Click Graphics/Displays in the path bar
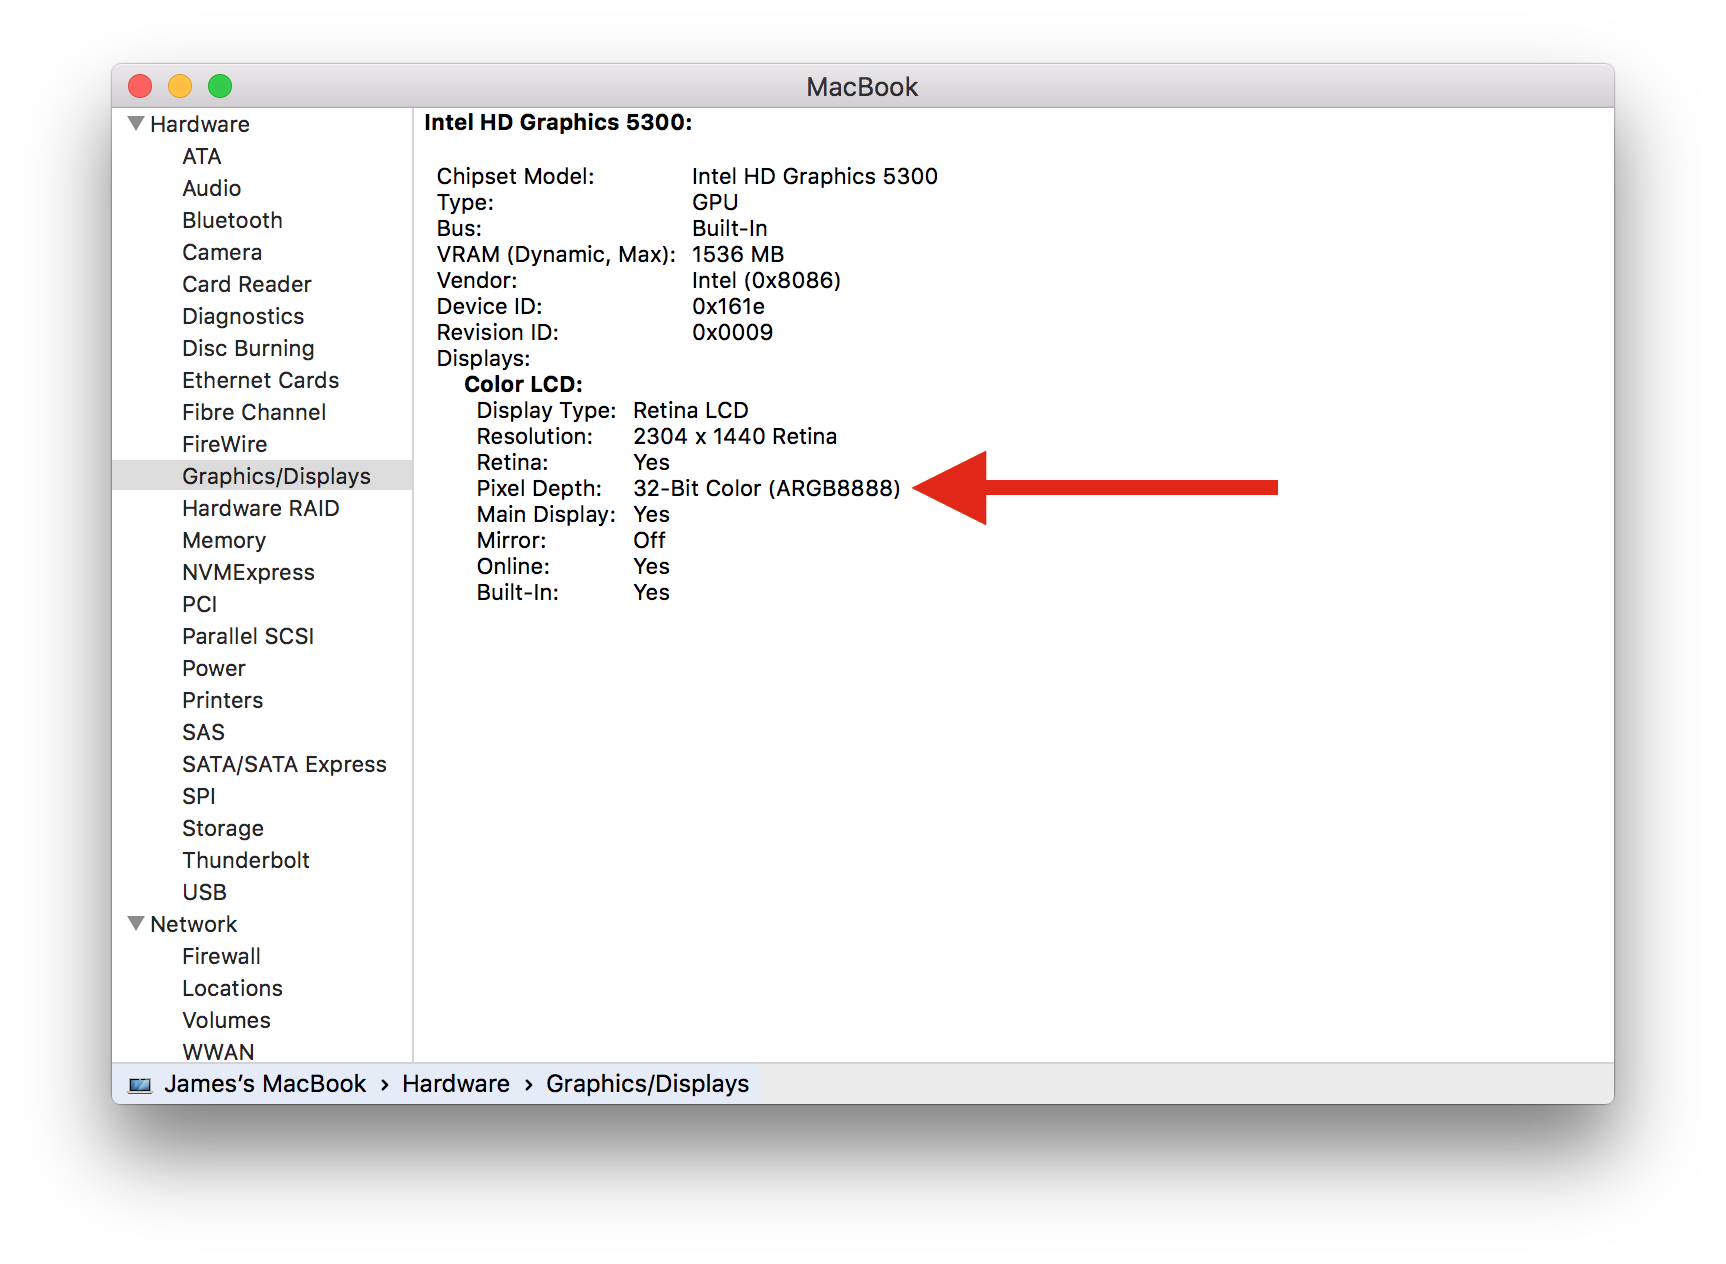 (648, 1084)
